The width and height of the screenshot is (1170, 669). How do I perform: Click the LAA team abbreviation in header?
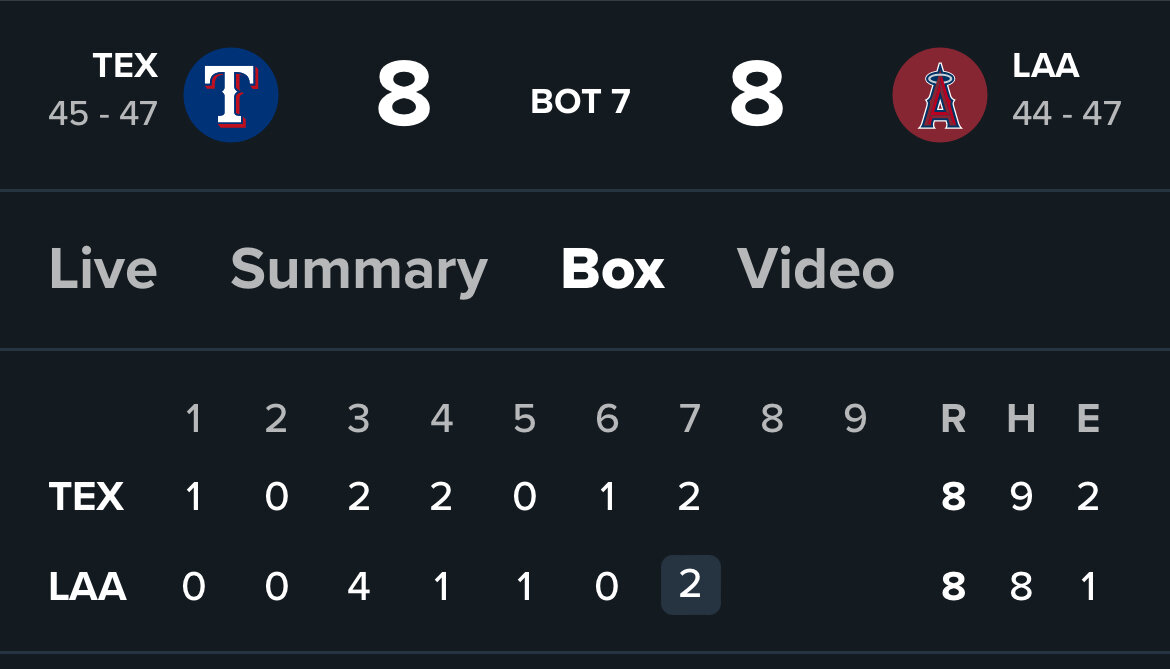(1045, 66)
